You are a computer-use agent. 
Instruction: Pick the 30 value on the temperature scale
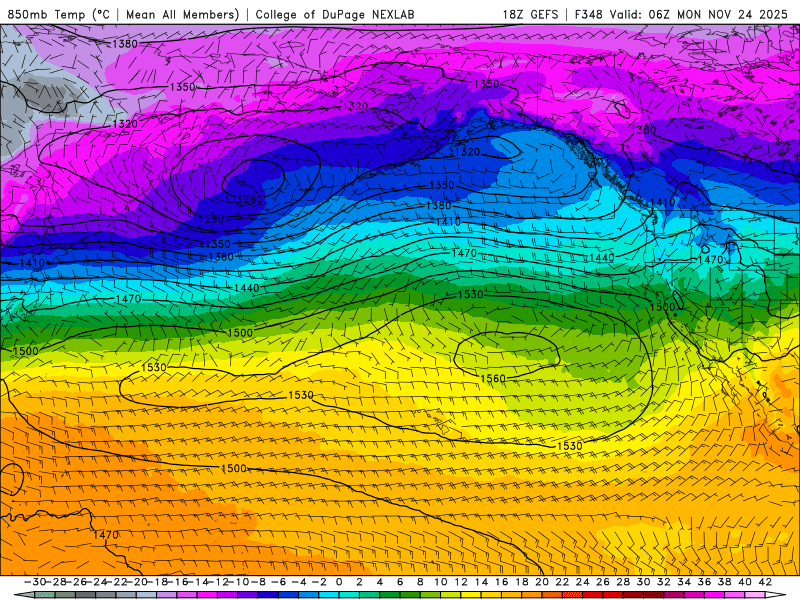pos(643,582)
